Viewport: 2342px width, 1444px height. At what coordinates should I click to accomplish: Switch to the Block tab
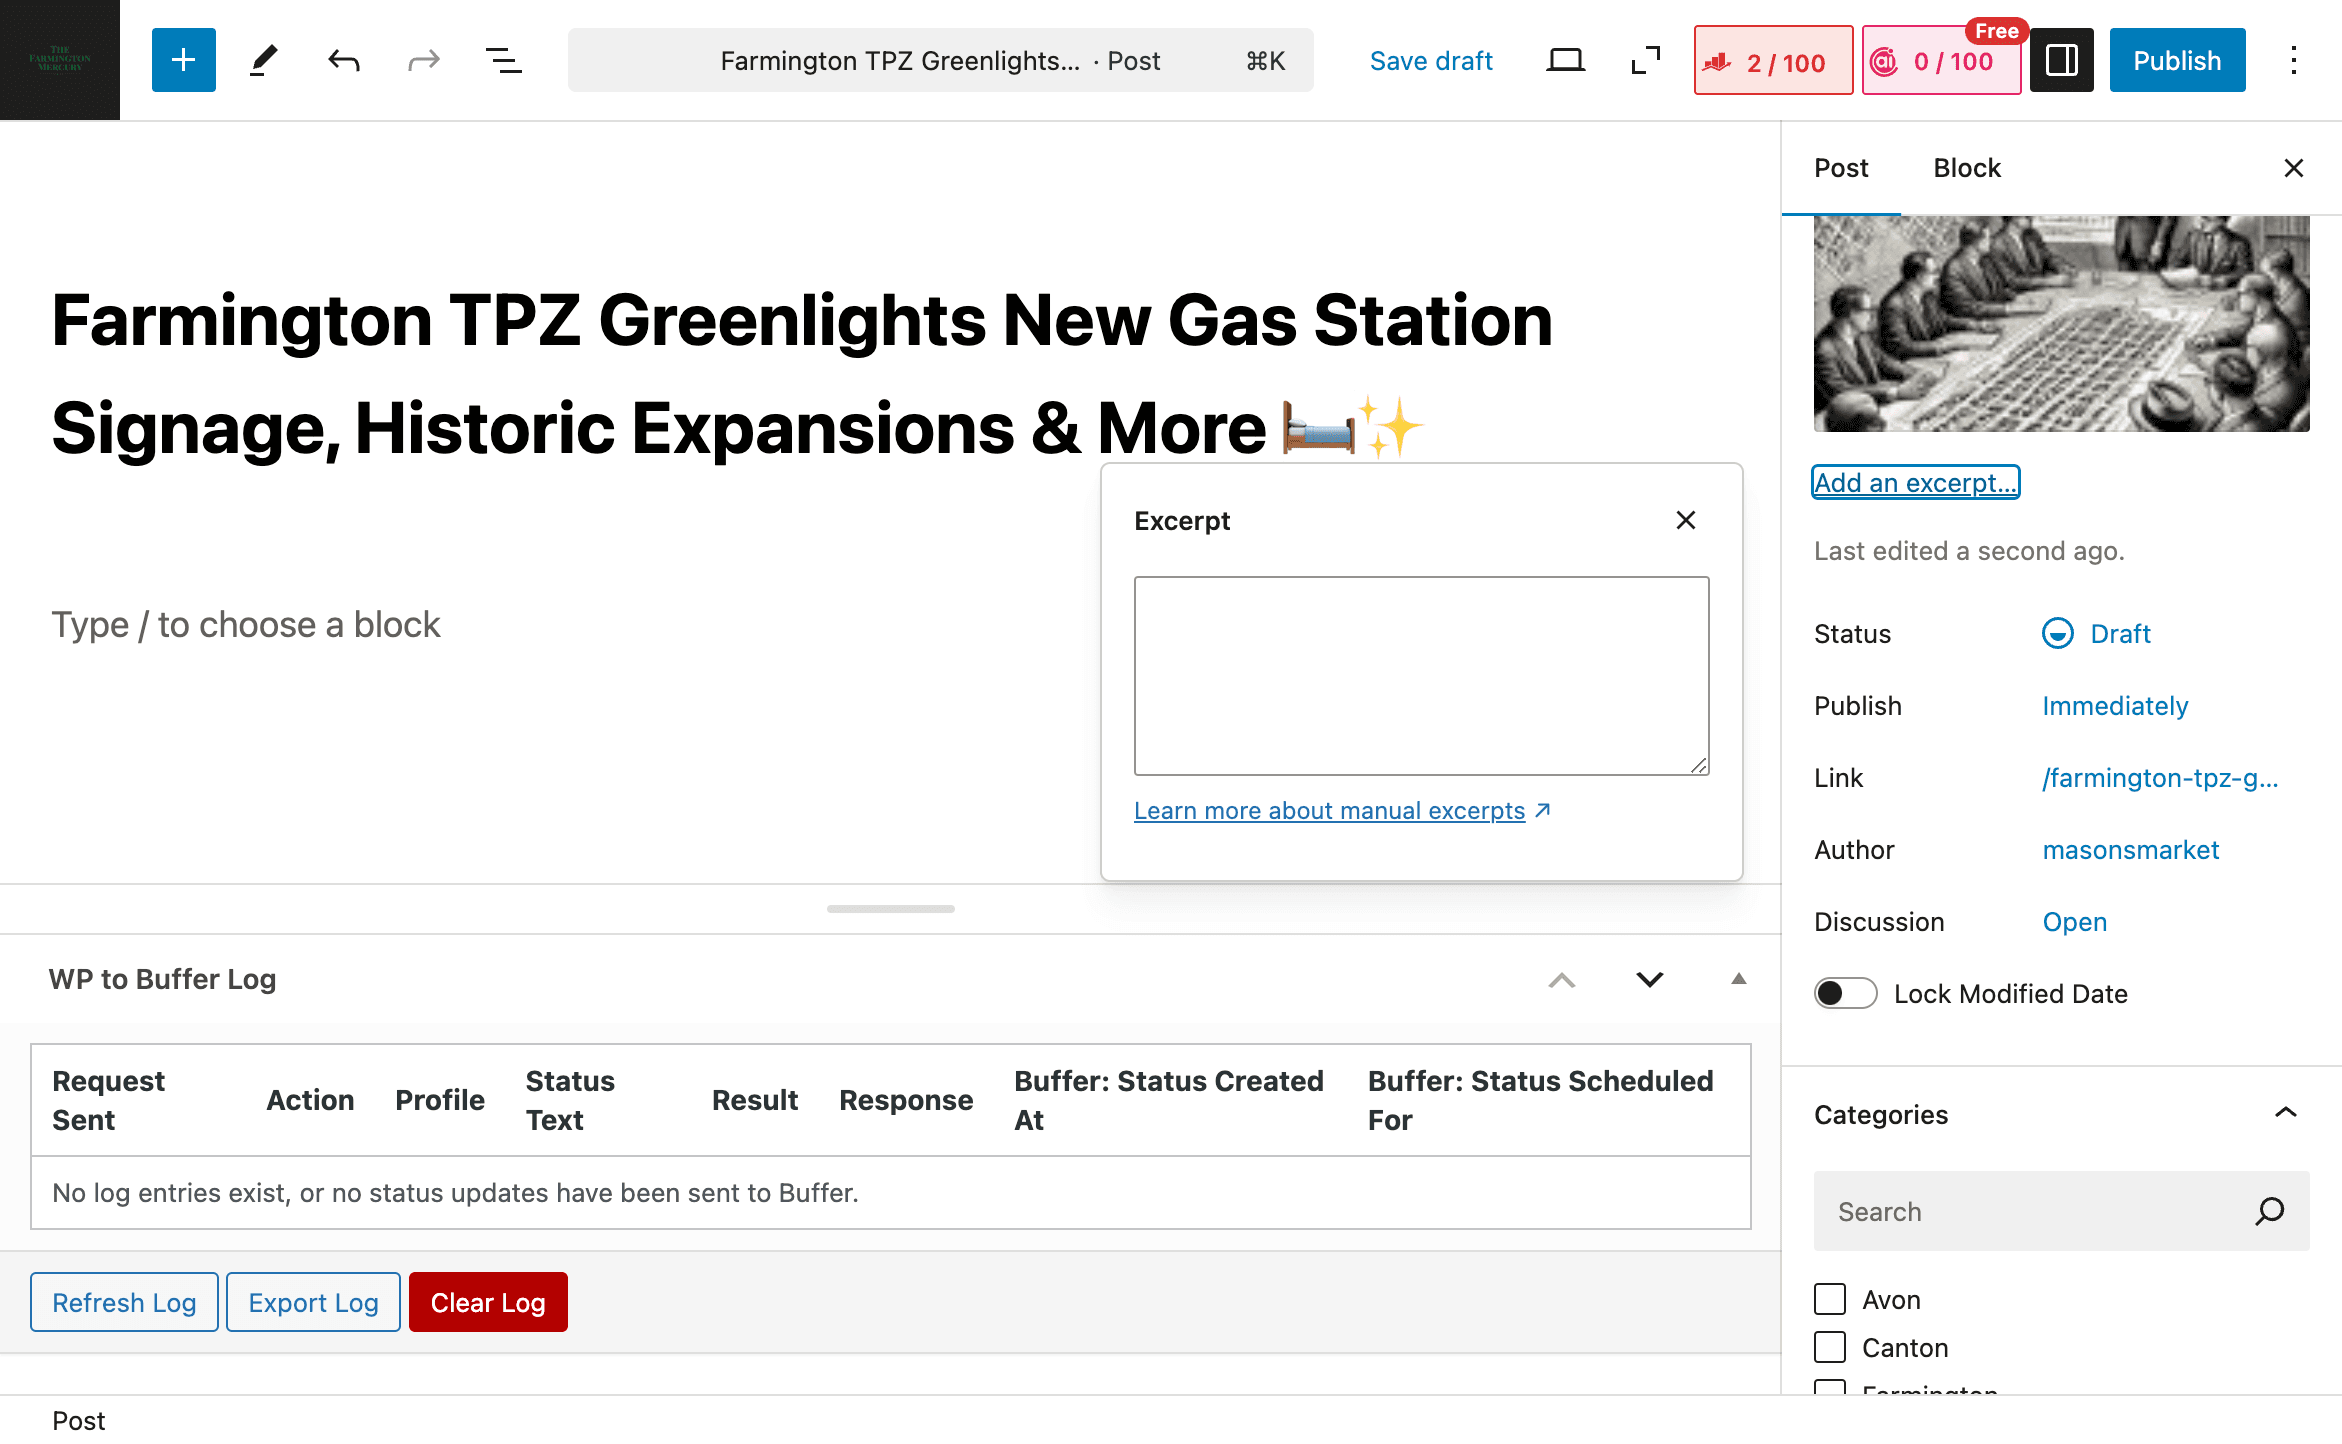click(x=1966, y=168)
